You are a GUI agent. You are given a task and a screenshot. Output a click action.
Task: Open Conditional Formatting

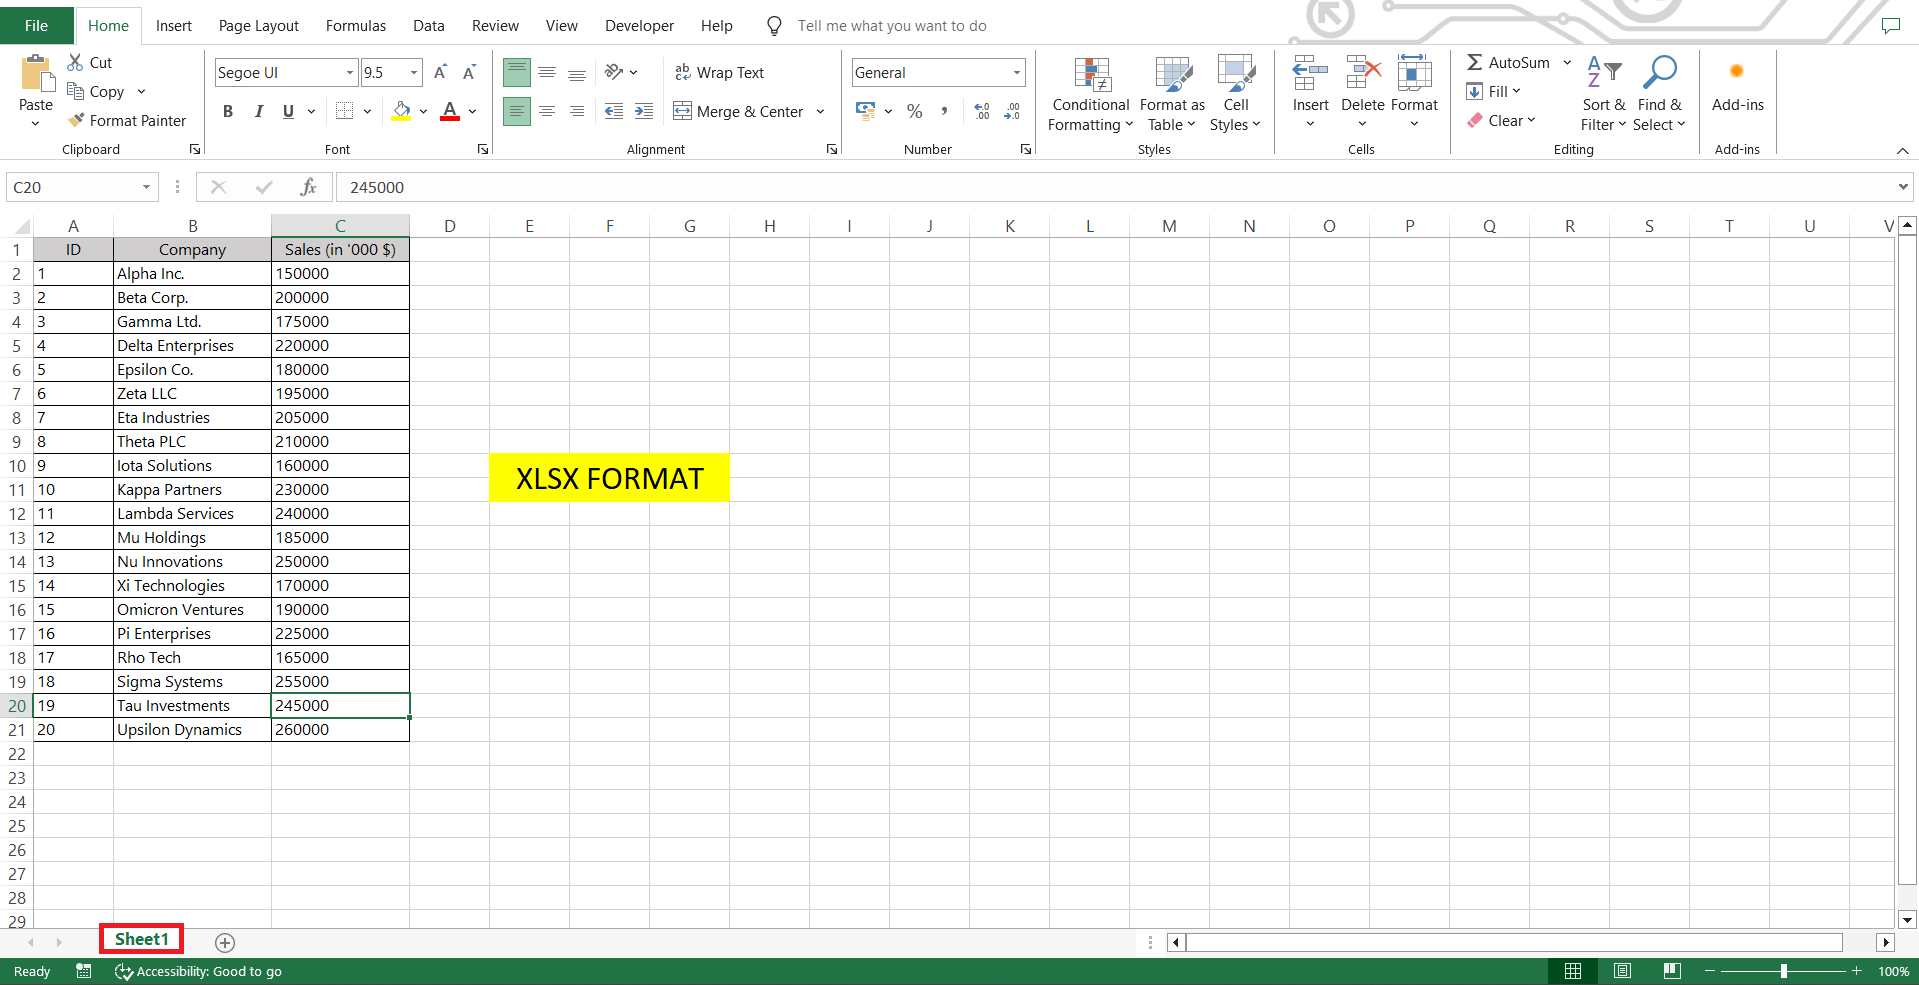coord(1091,94)
